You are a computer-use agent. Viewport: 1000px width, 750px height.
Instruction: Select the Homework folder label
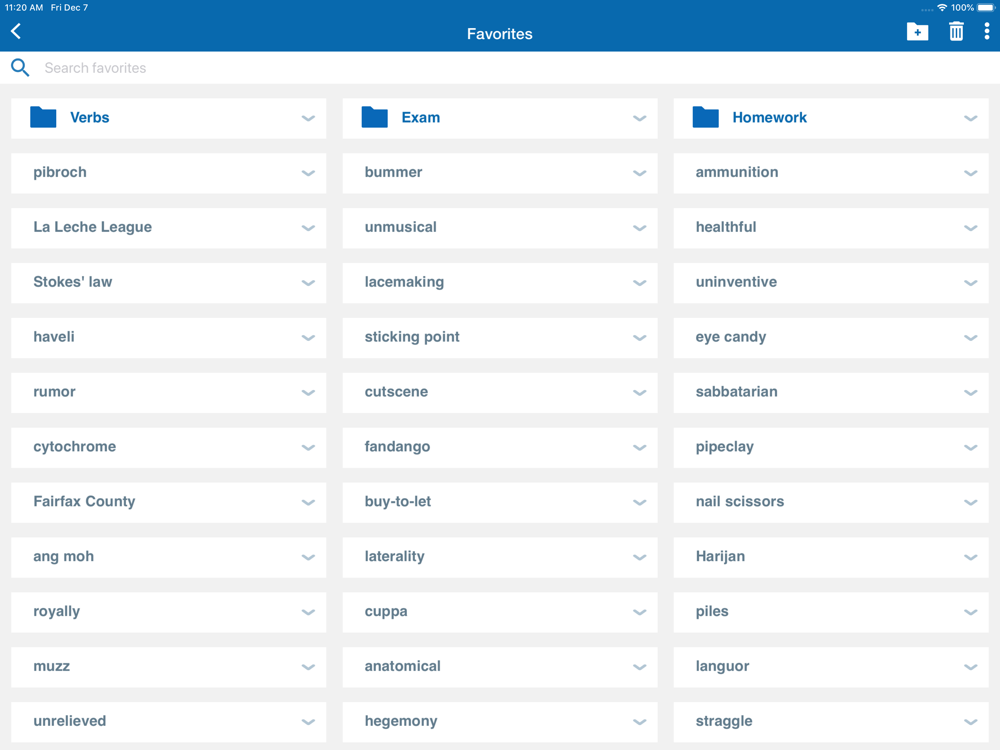pos(769,117)
